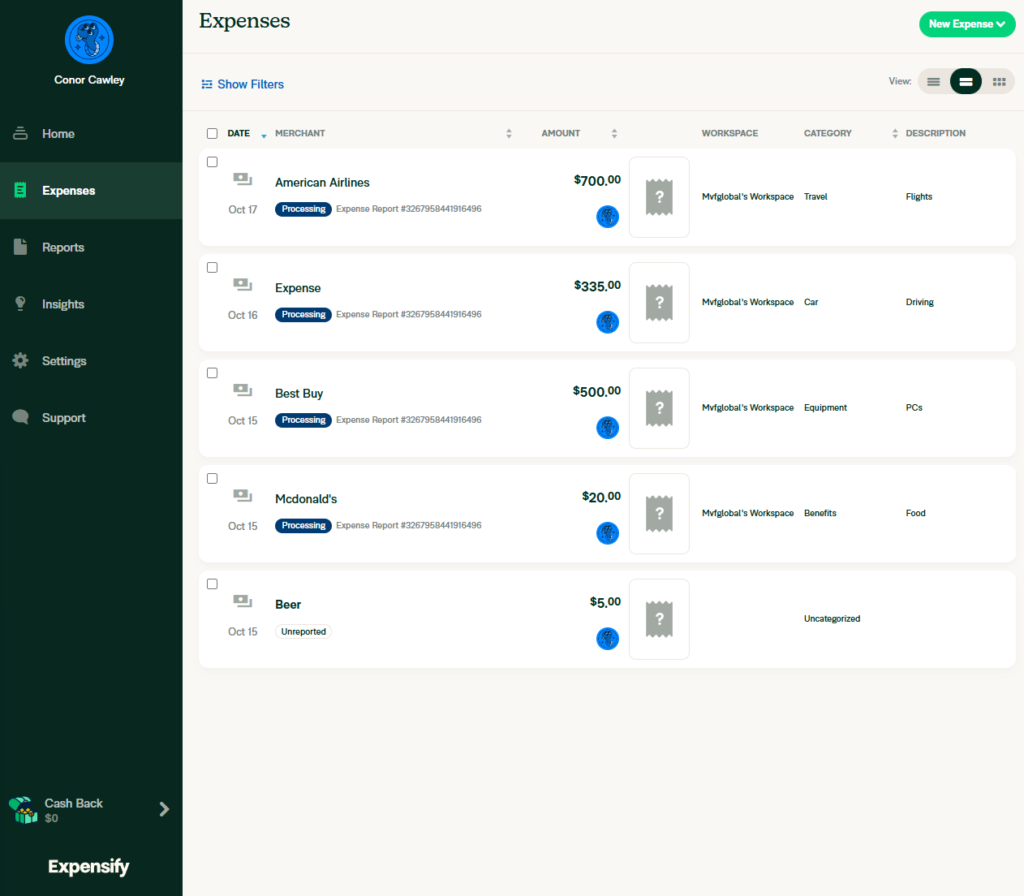Open the receipt thumbnail for Best Buy
Viewport: 1024px width, 896px height.
click(658, 408)
